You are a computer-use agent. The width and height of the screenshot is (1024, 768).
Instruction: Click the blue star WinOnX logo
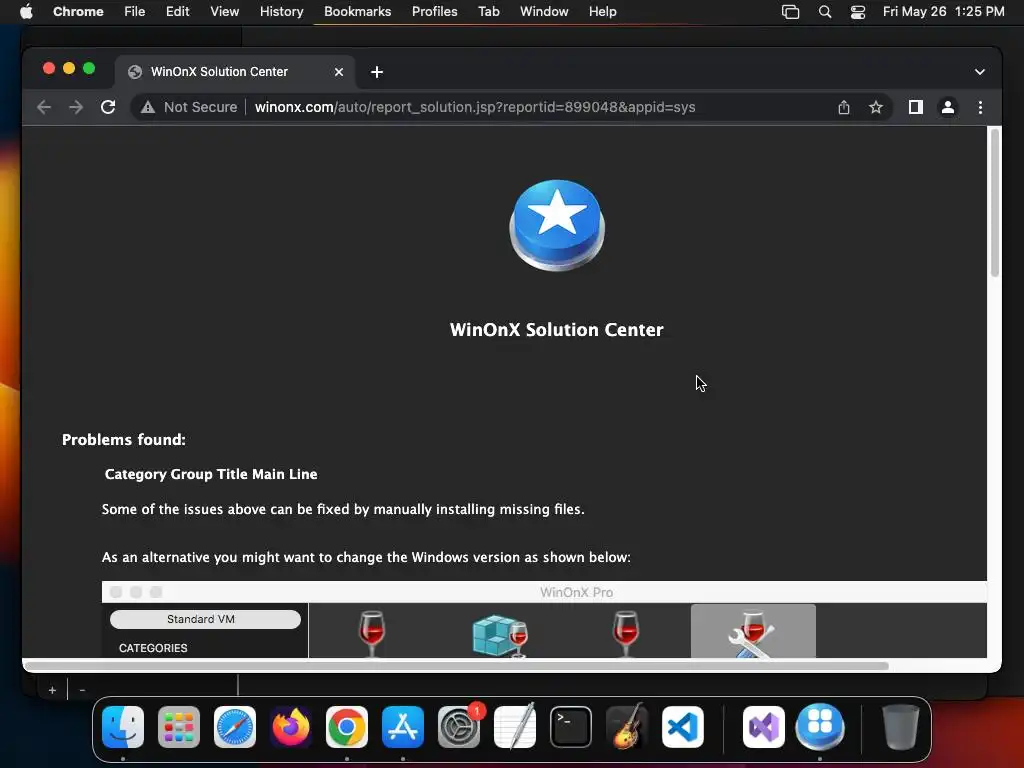point(557,225)
